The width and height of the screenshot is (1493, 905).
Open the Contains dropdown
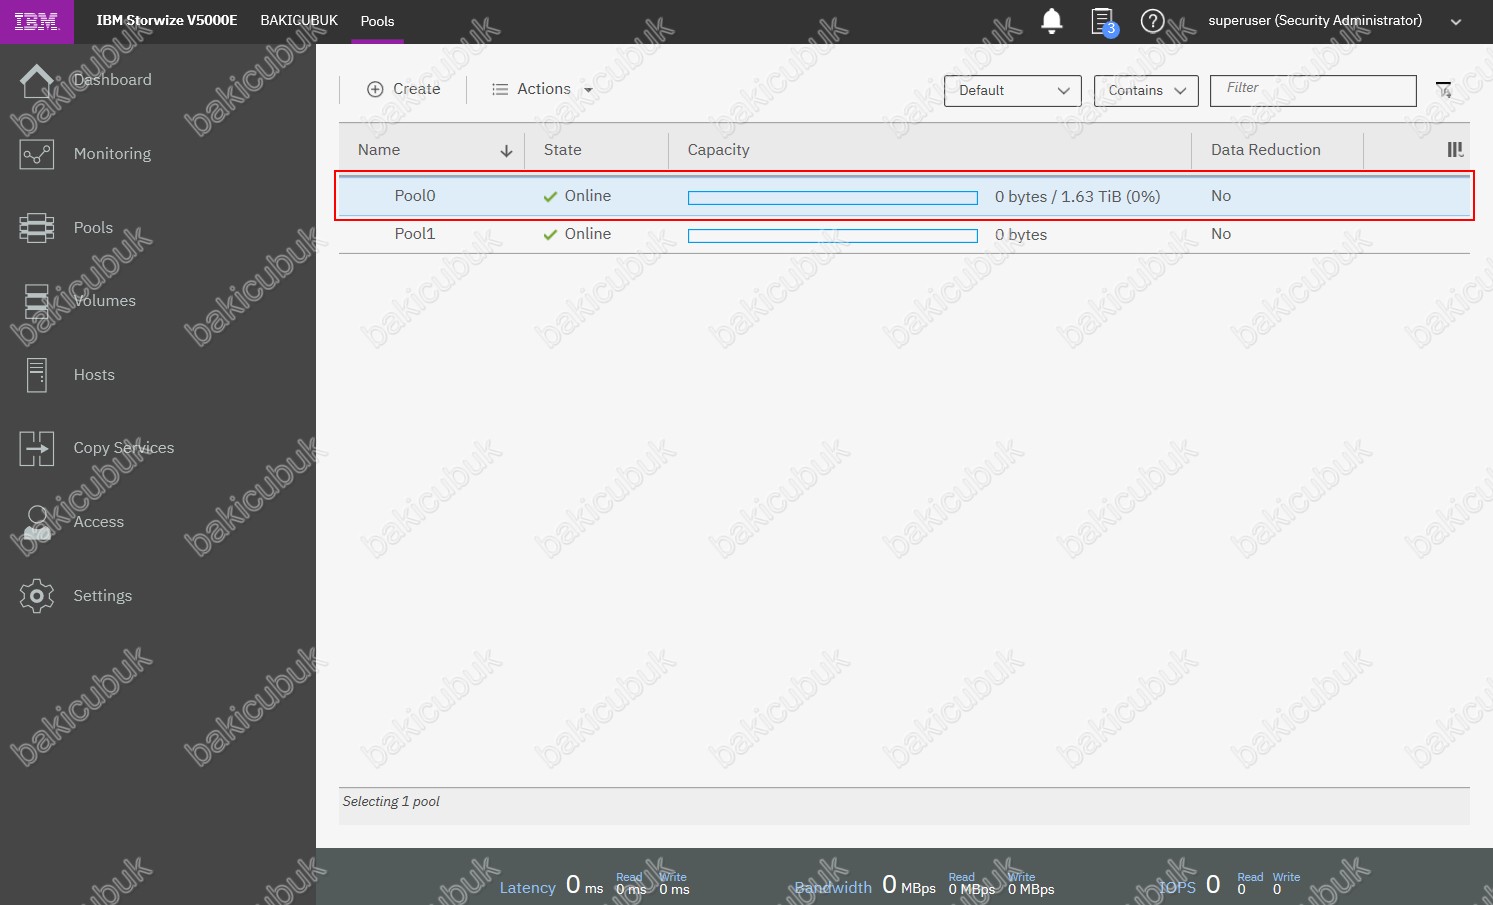[1146, 90]
